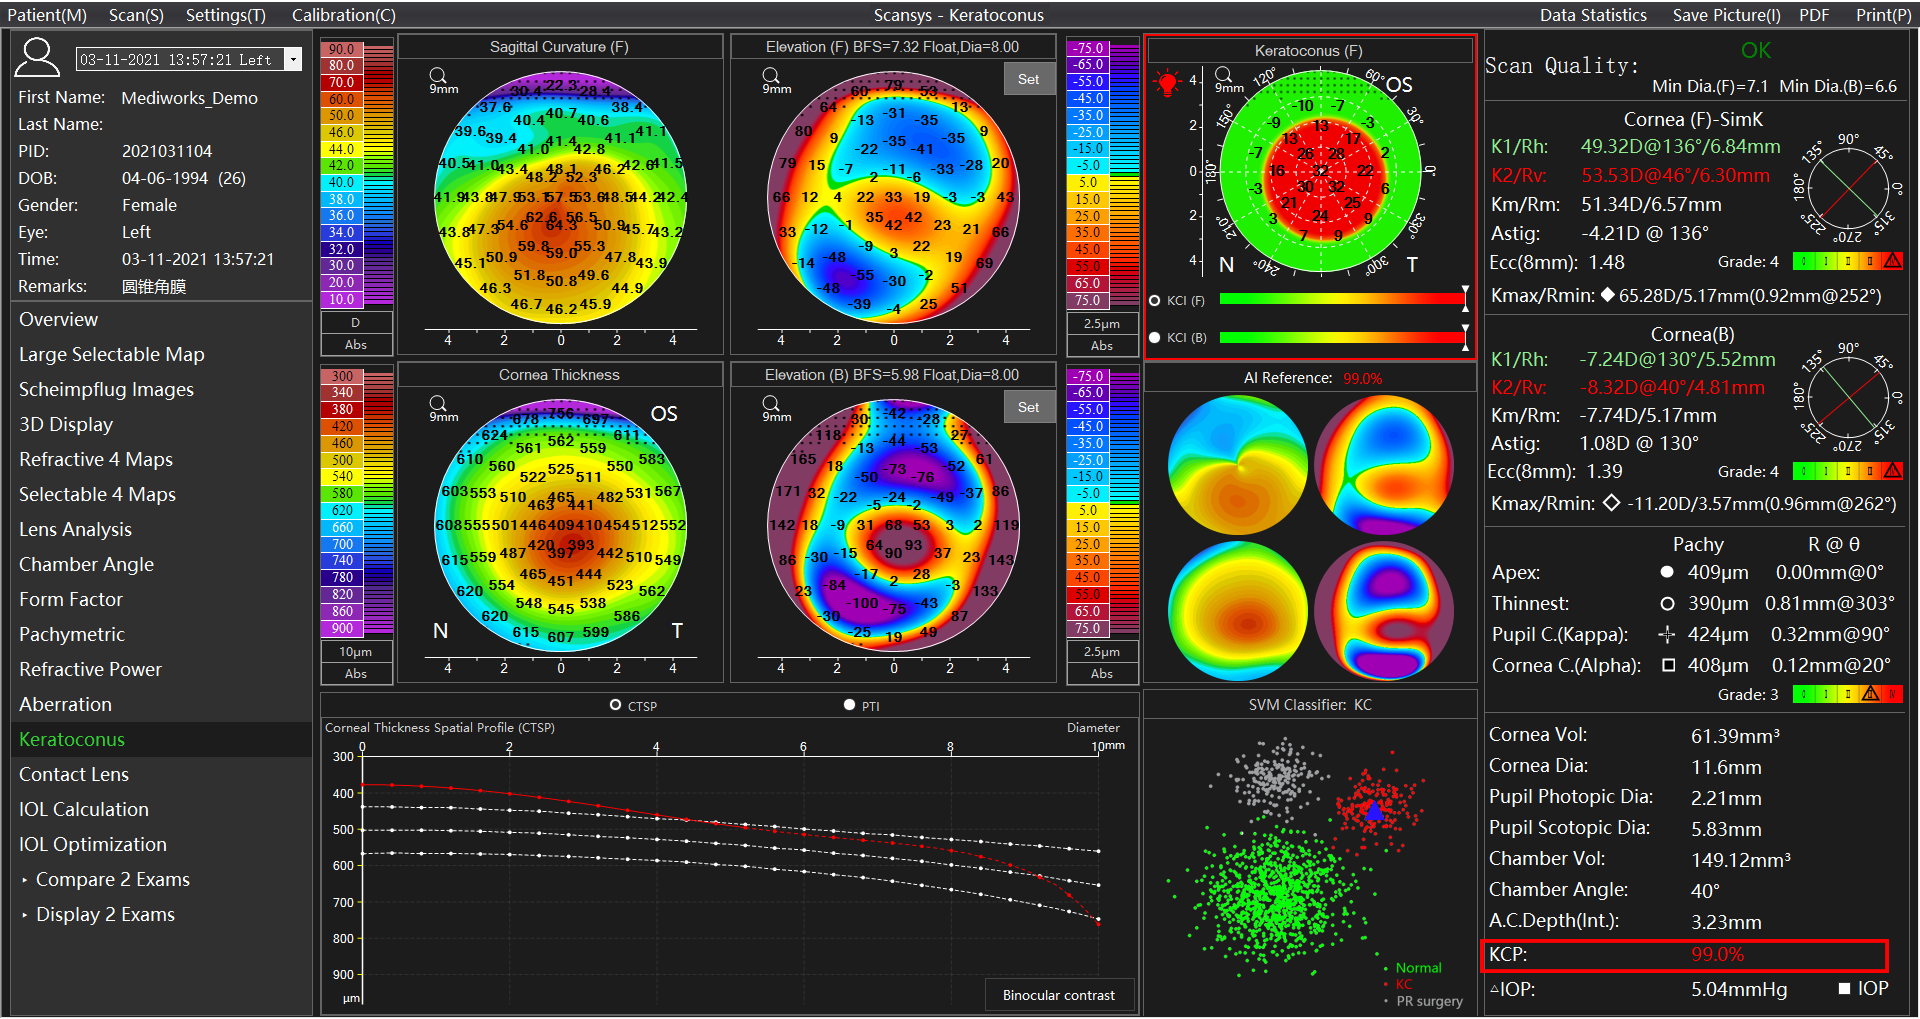The height and width of the screenshot is (1019, 1920).
Task: Open the Scan(S) menu
Action: [136, 15]
